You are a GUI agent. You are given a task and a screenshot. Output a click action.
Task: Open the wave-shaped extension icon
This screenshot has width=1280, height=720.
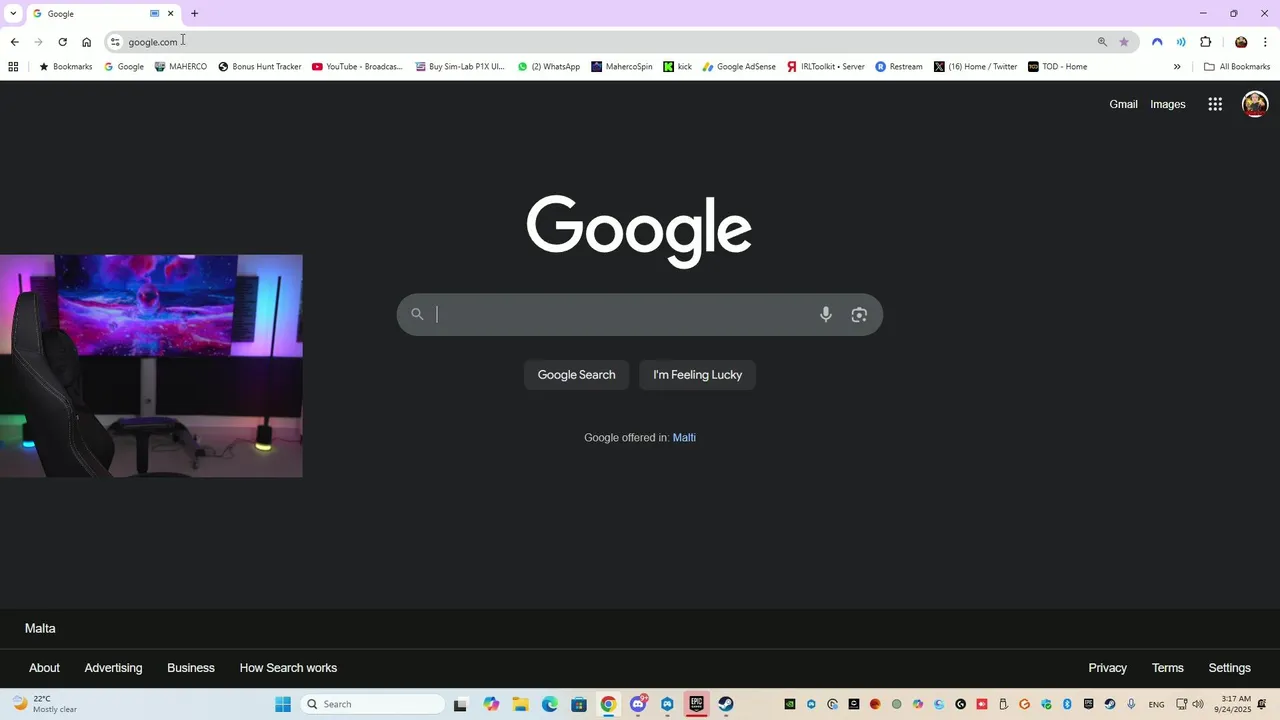click(1157, 42)
